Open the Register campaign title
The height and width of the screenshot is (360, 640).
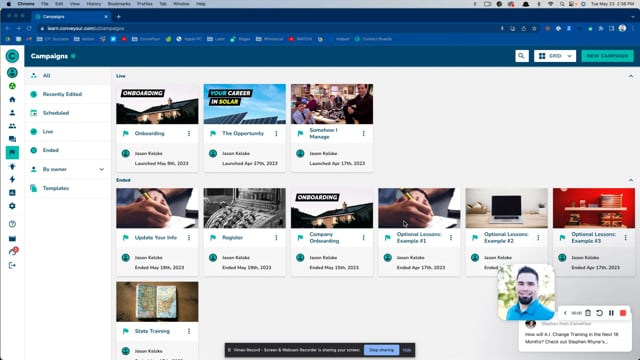tap(232, 238)
